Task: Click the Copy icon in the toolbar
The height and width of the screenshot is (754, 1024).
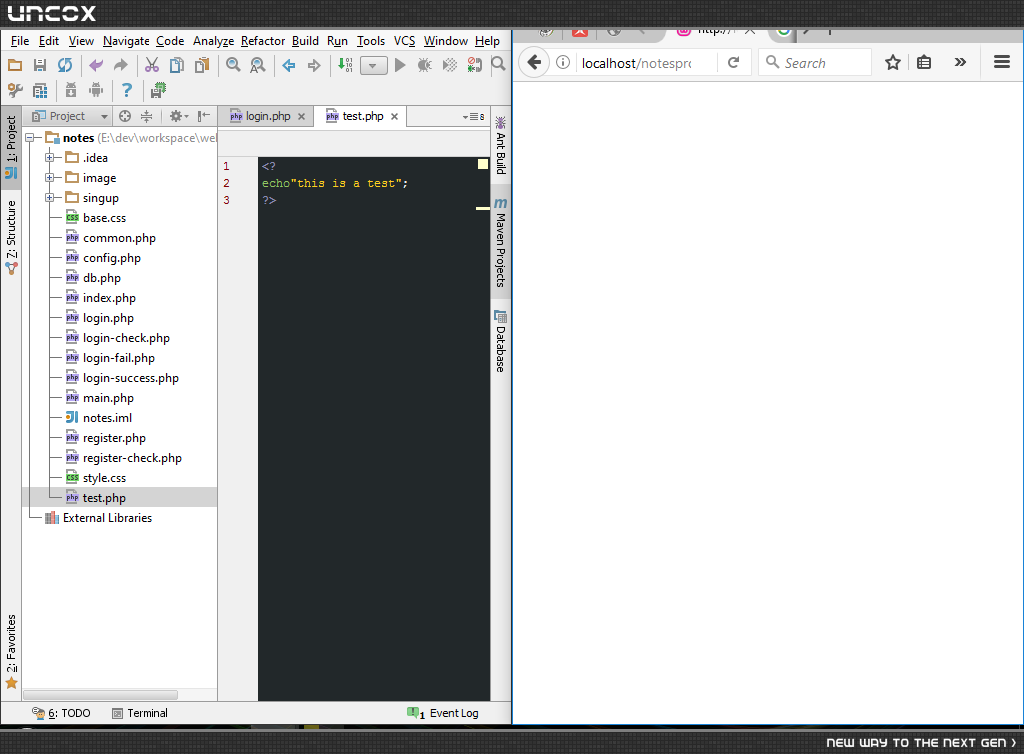Action: (x=176, y=65)
